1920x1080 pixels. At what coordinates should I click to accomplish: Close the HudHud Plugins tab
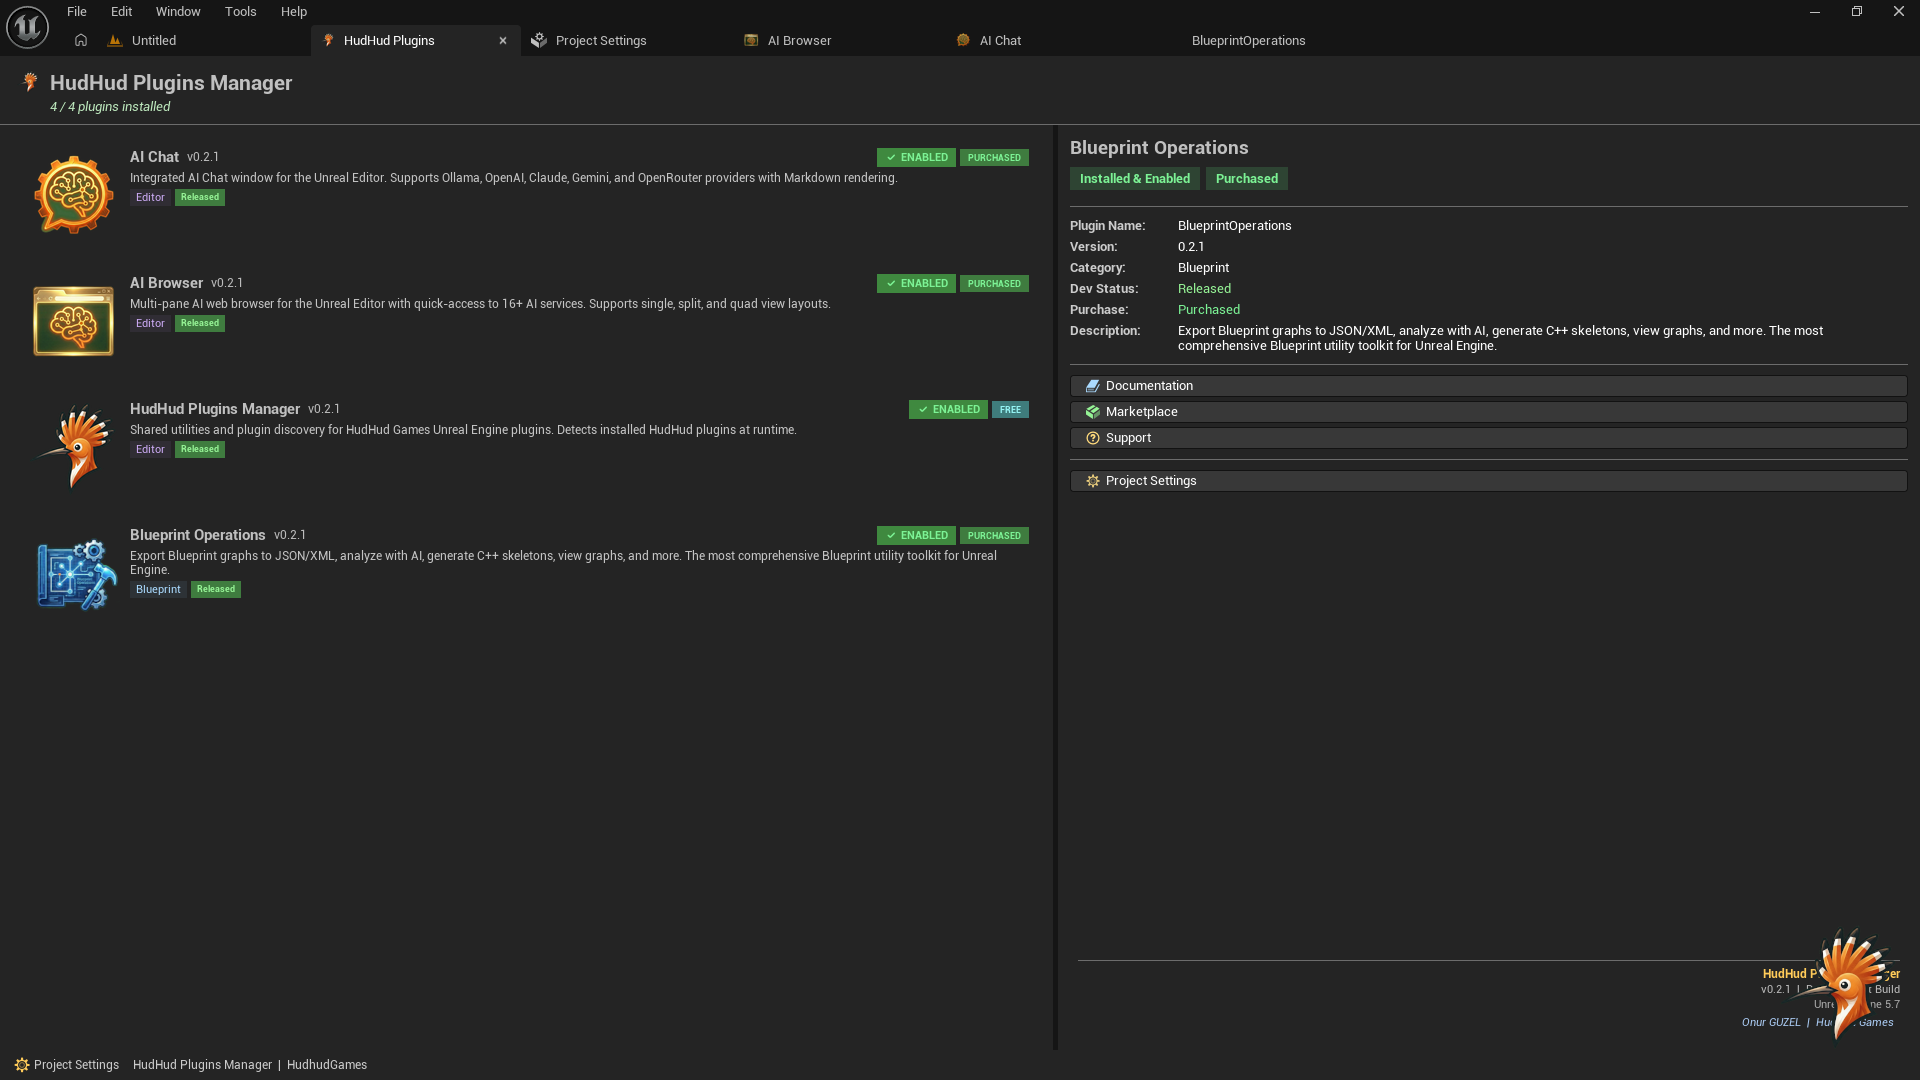click(x=503, y=41)
